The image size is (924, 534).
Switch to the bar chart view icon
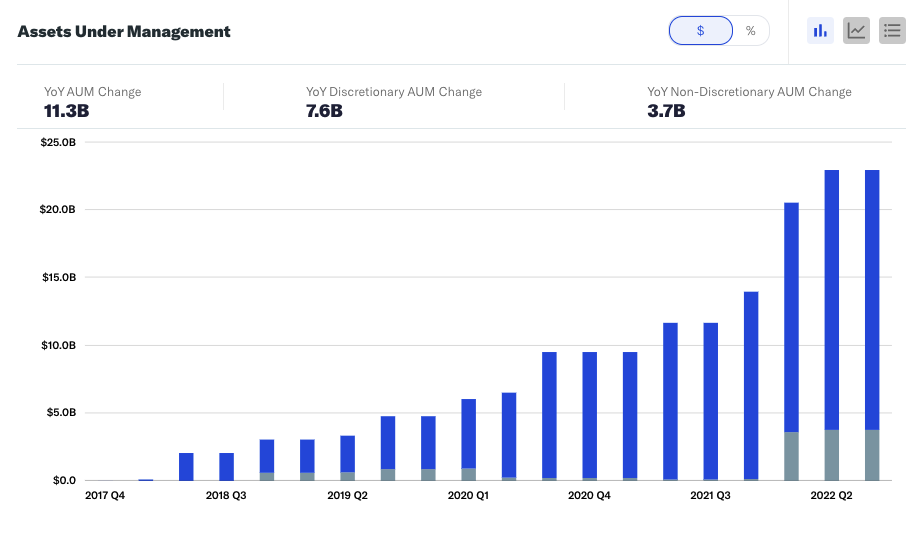point(820,31)
